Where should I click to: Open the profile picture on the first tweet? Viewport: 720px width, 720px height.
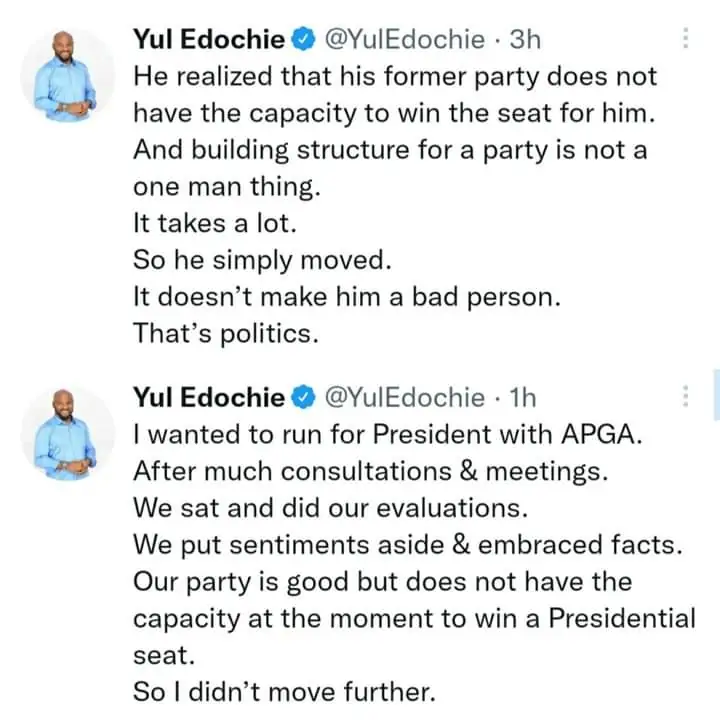pos(69,77)
